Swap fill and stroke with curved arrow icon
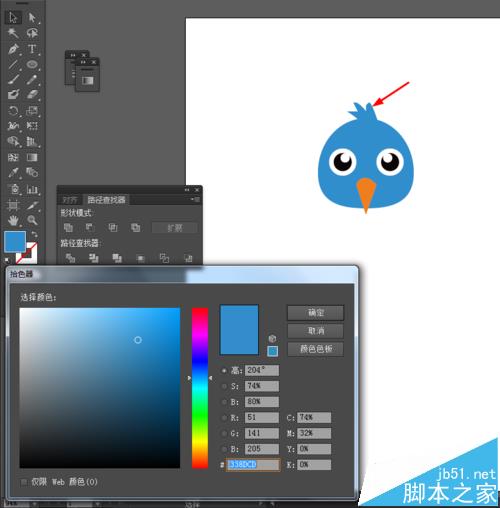The height and width of the screenshot is (508, 500). coord(34,234)
